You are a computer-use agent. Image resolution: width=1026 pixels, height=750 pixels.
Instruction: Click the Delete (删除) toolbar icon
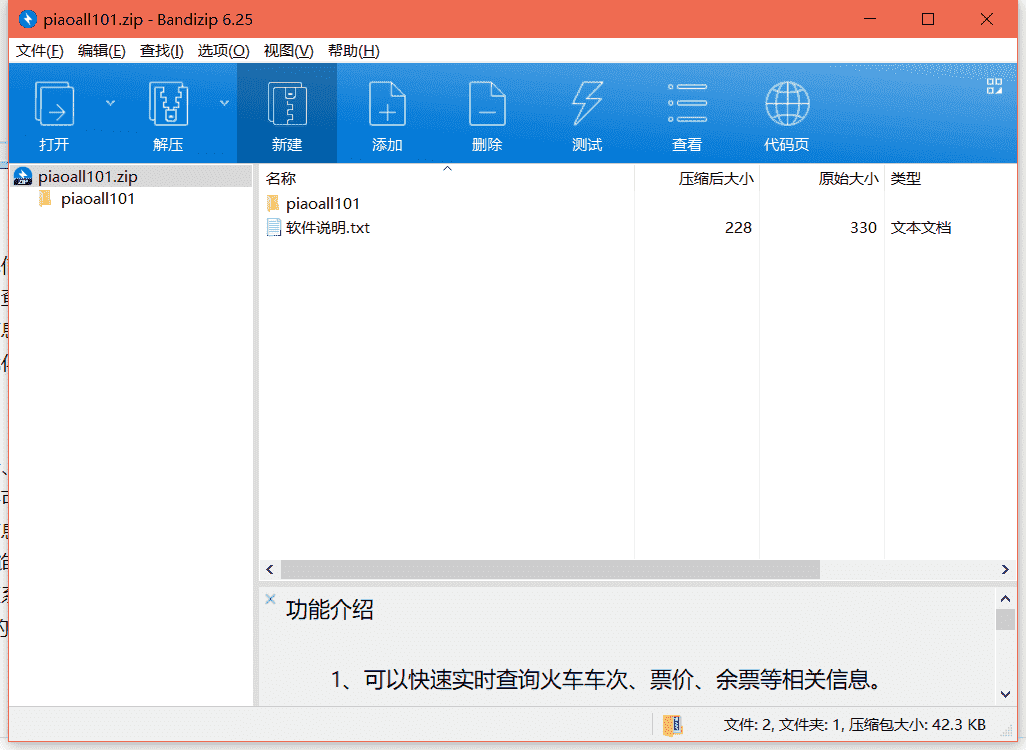(x=487, y=103)
